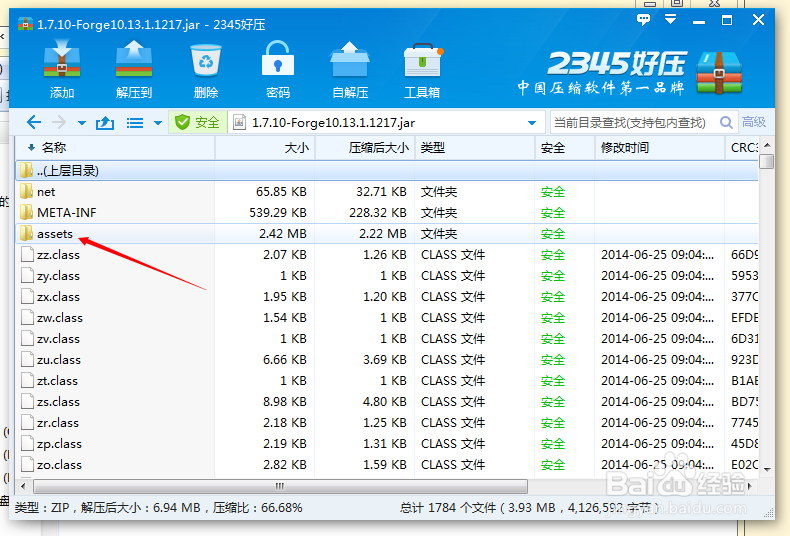Select the zs.class file name
The width and height of the screenshot is (790, 536).
58,402
